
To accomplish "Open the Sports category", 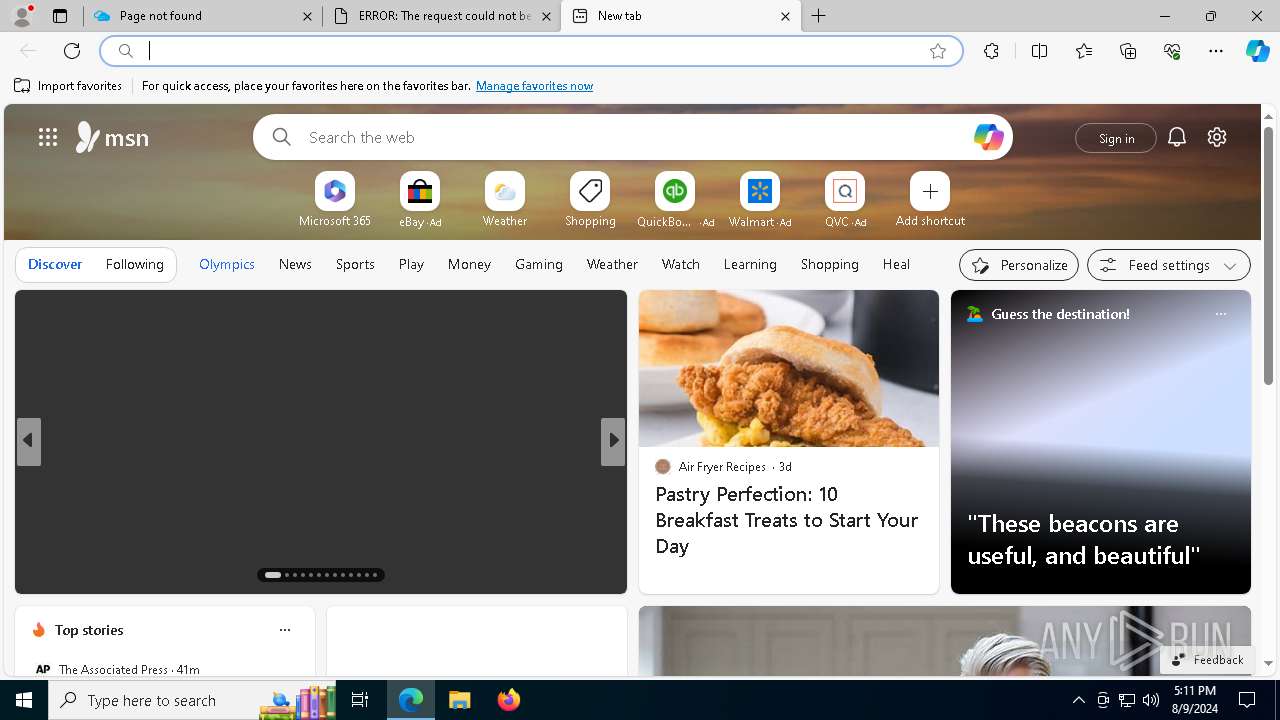I will point(355,264).
